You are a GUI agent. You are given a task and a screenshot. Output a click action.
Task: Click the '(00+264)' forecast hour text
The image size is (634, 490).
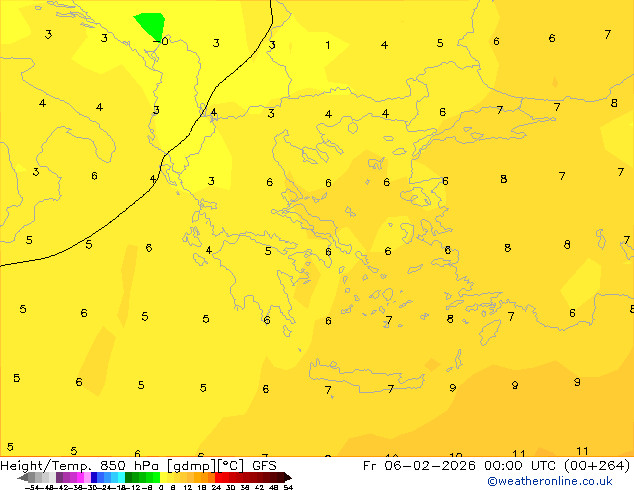click(597, 466)
